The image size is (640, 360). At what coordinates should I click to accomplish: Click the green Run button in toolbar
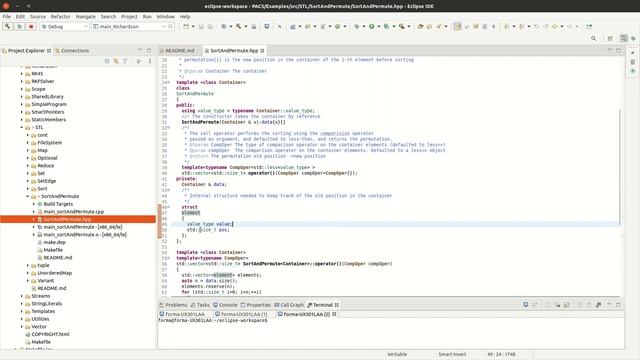(x=371, y=27)
